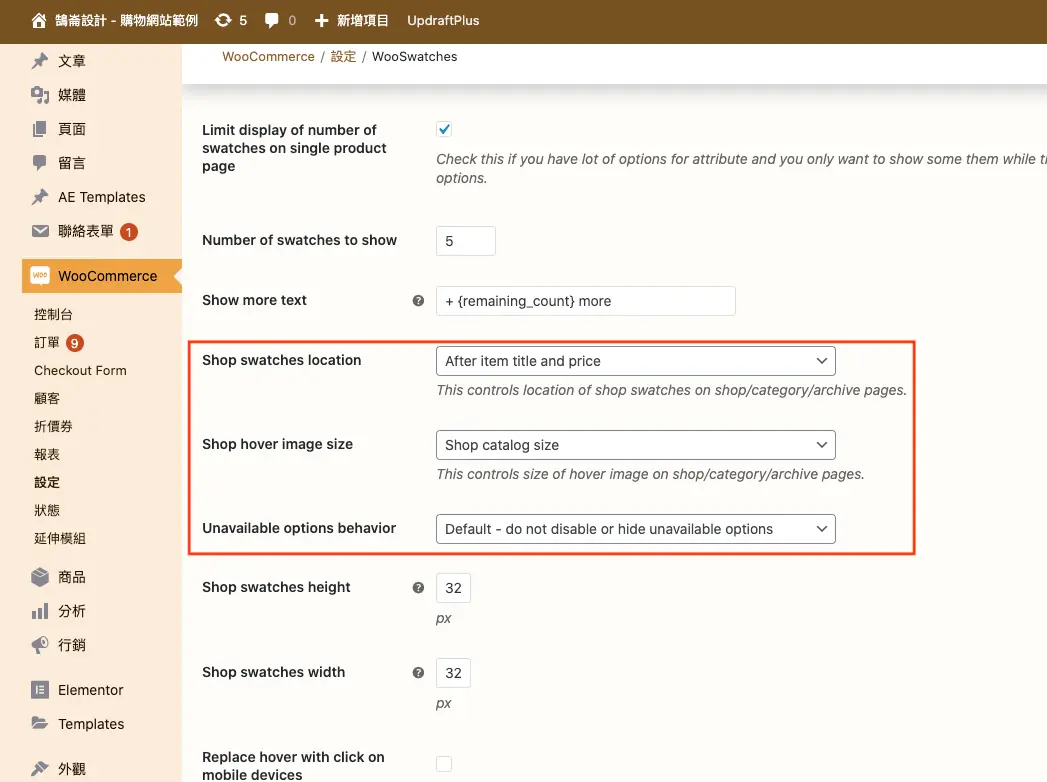Click the envelope icon beside 聯絡表單
The width and height of the screenshot is (1047, 782).
[x=40, y=231]
